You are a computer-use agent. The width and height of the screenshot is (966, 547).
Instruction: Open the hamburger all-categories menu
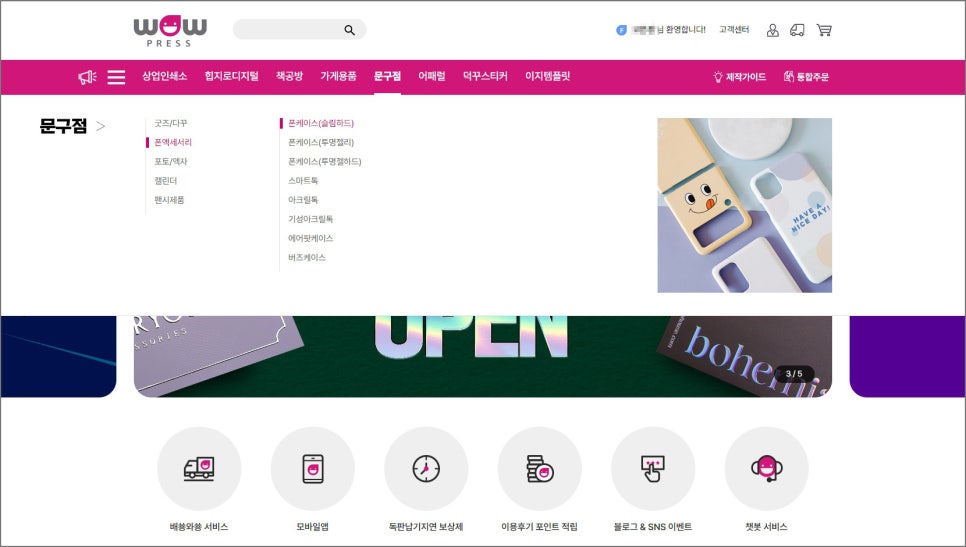pos(116,77)
